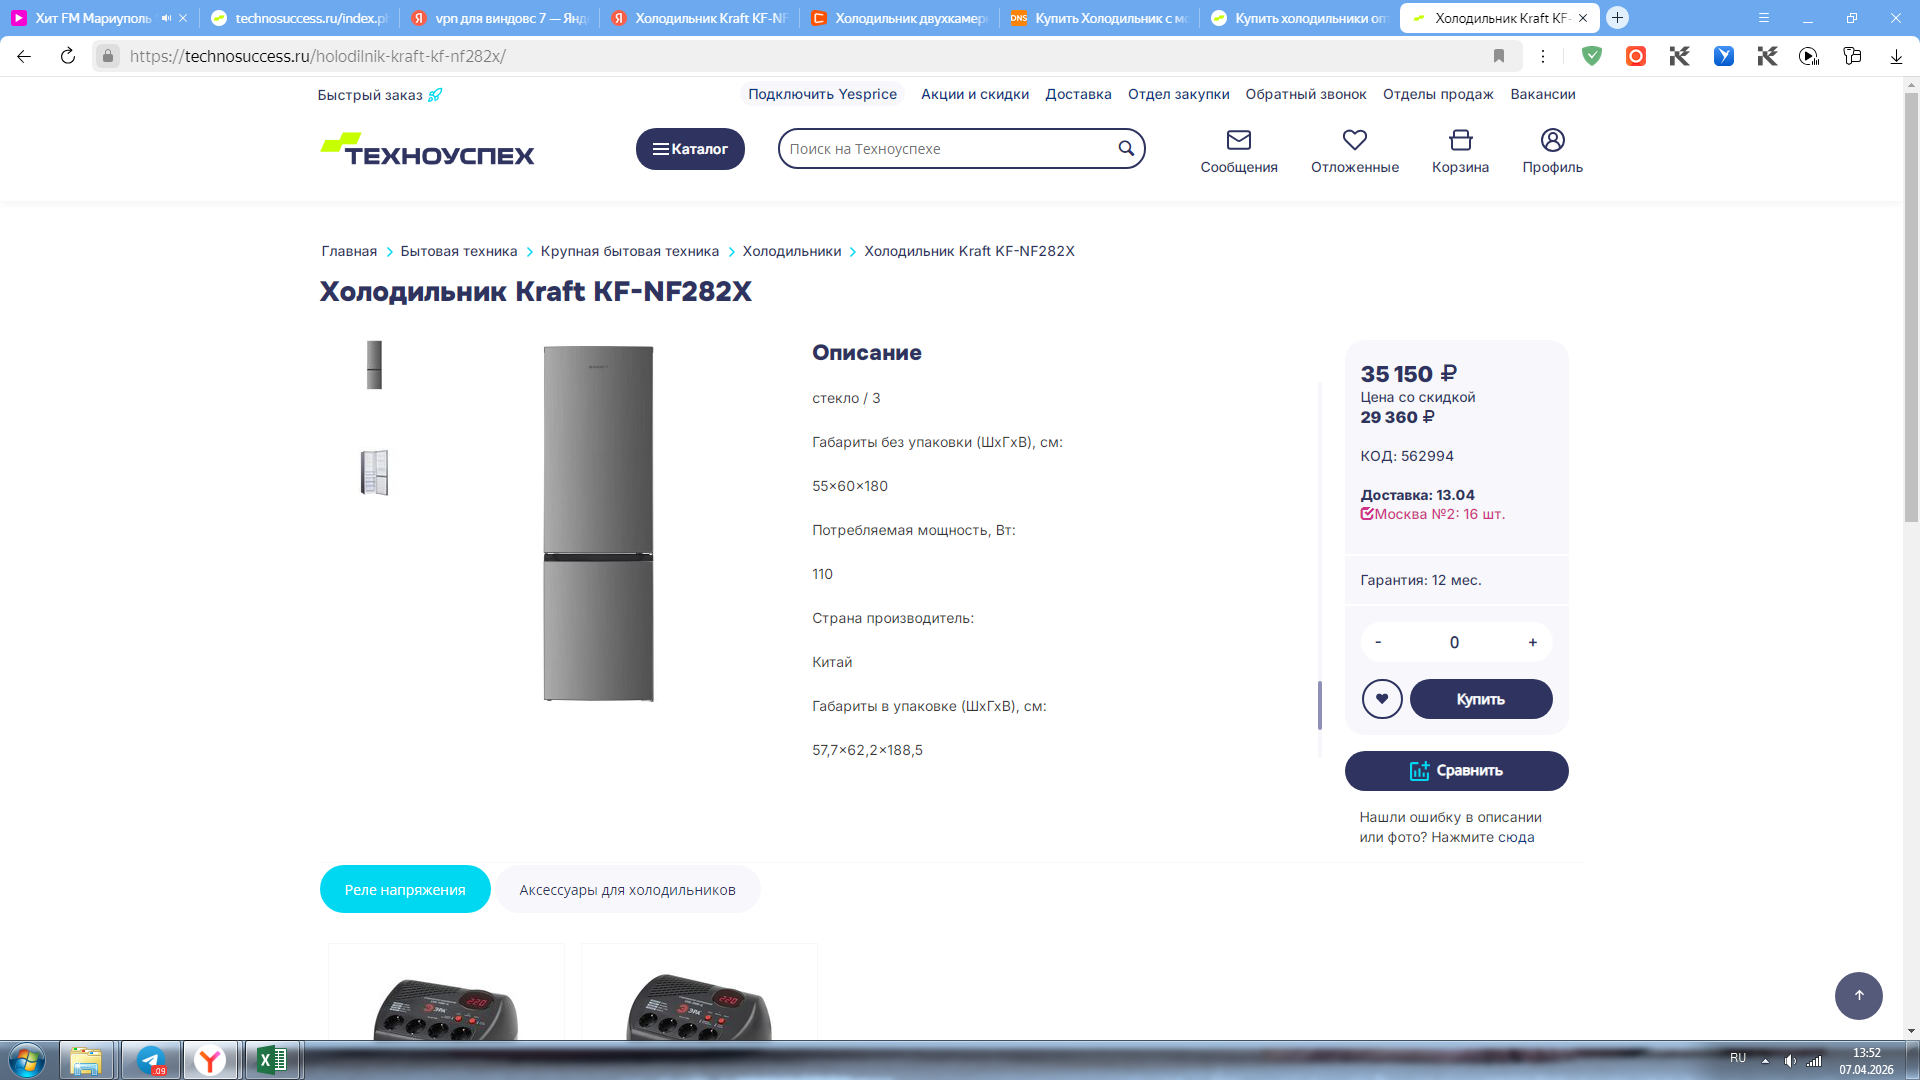Click Холодильники breadcrumb link
Image resolution: width=1920 pixels, height=1080 pixels.
tap(791, 251)
